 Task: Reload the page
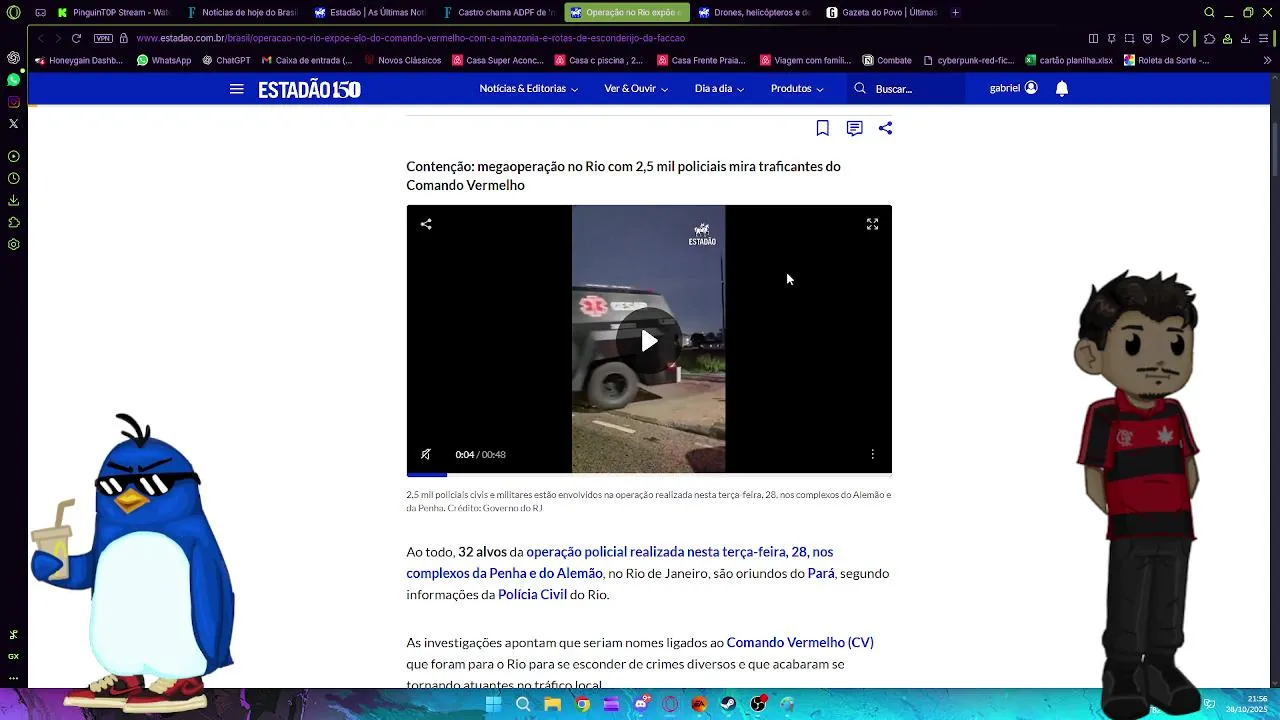coord(76,38)
